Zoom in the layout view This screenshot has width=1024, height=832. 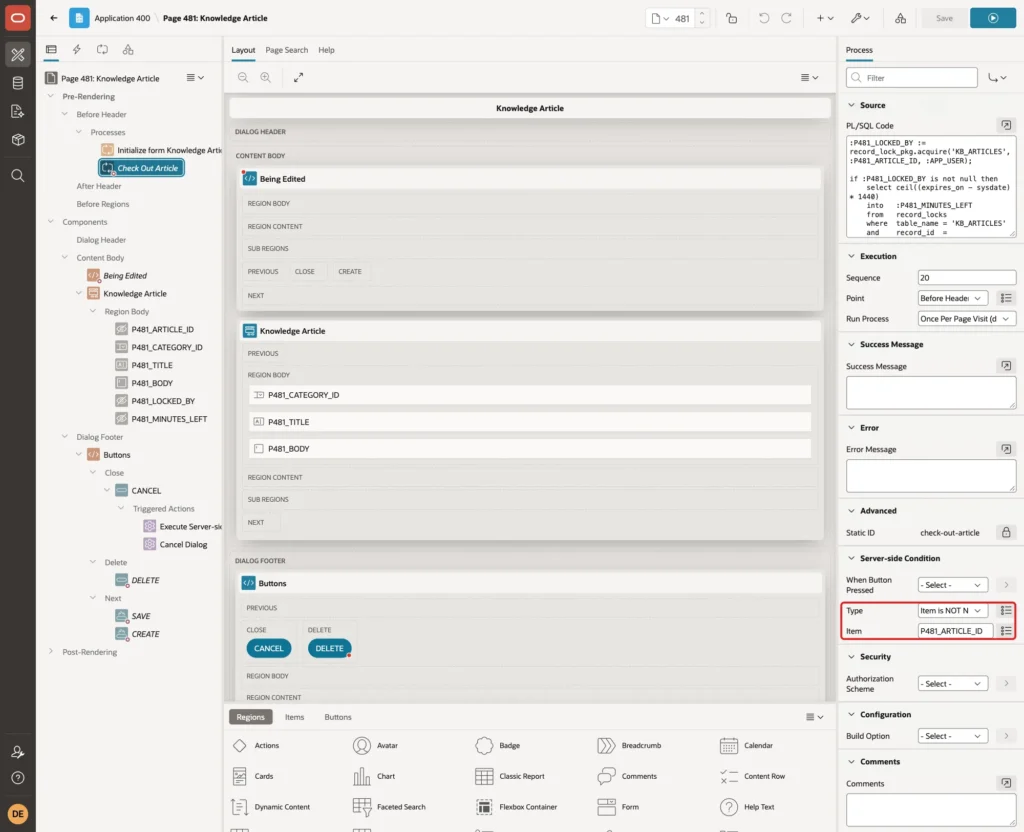266,78
